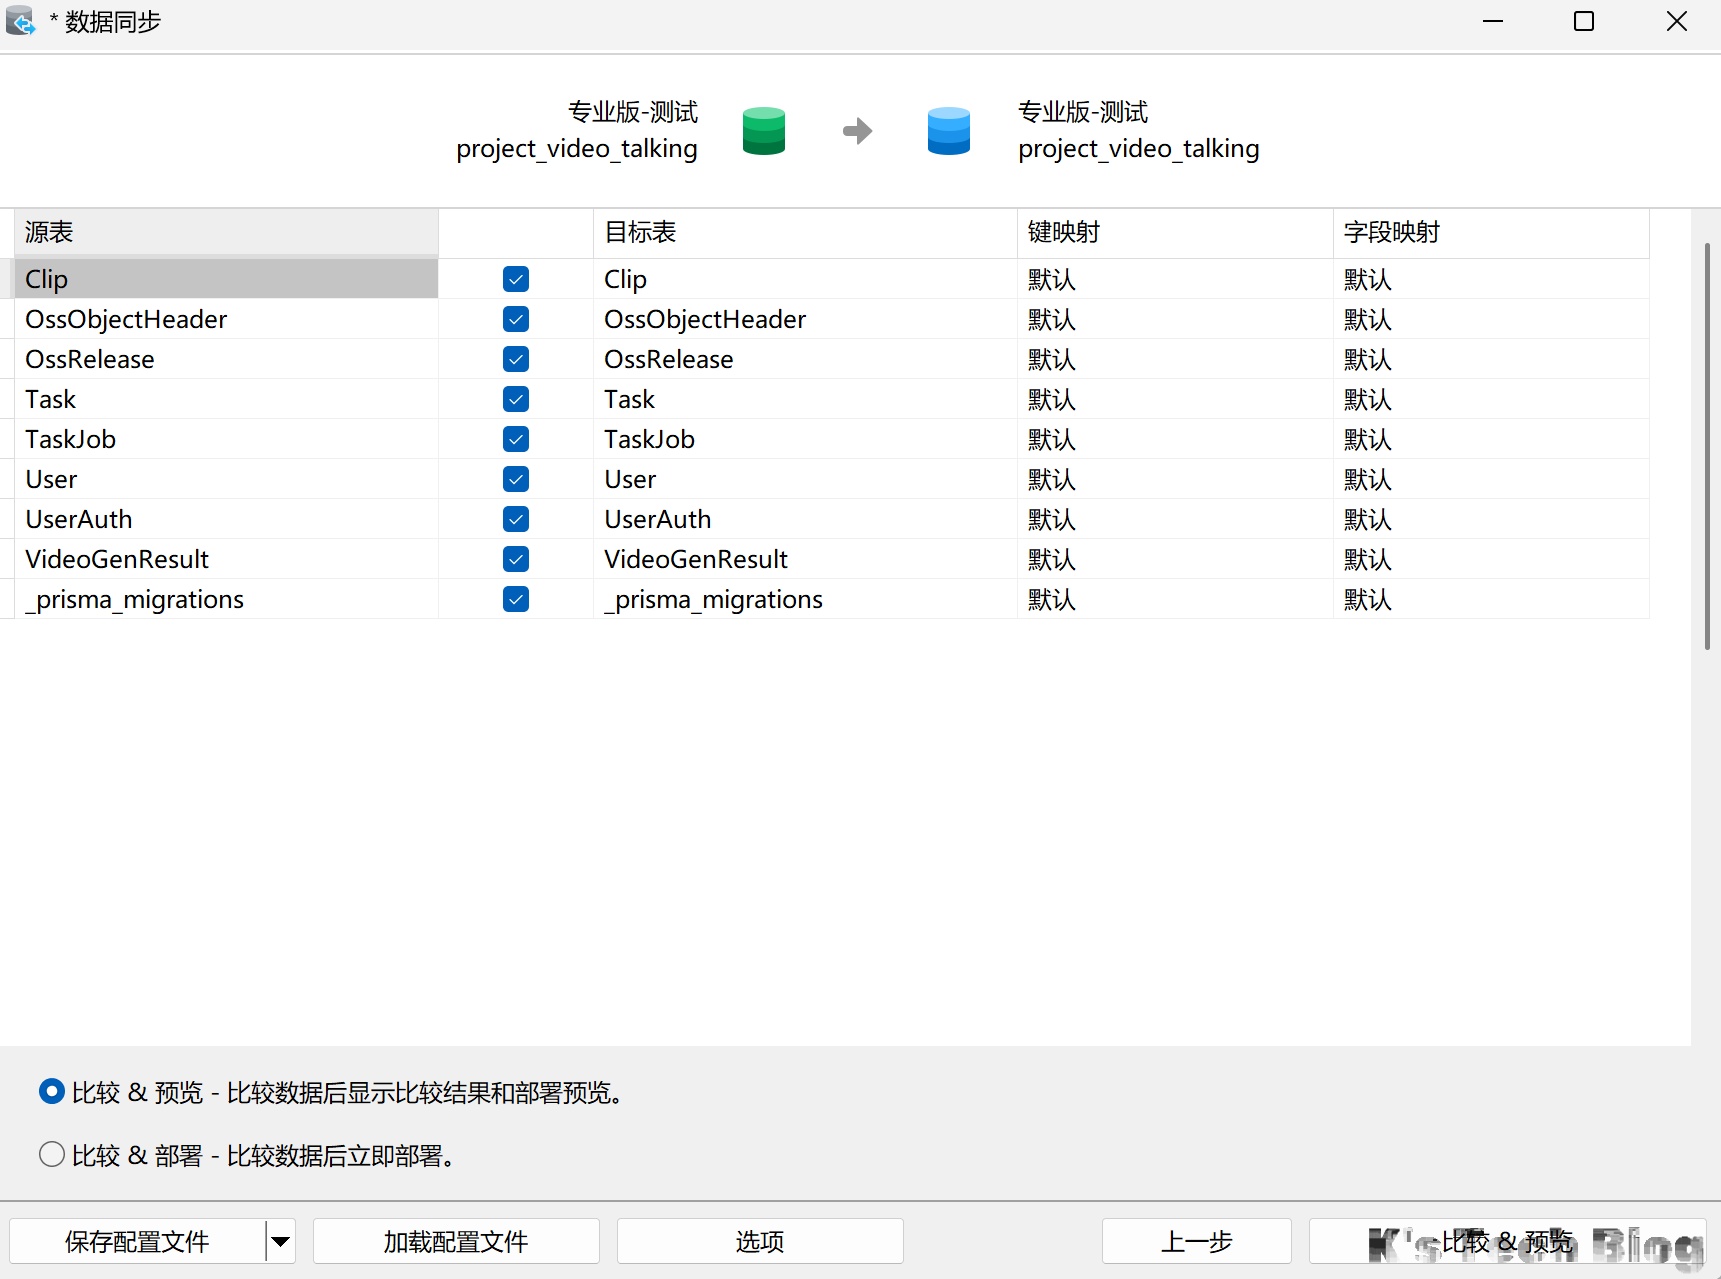The width and height of the screenshot is (1721, 1279).
Task: Click the 加载配置文件 button
Action: coord(456,1241)
